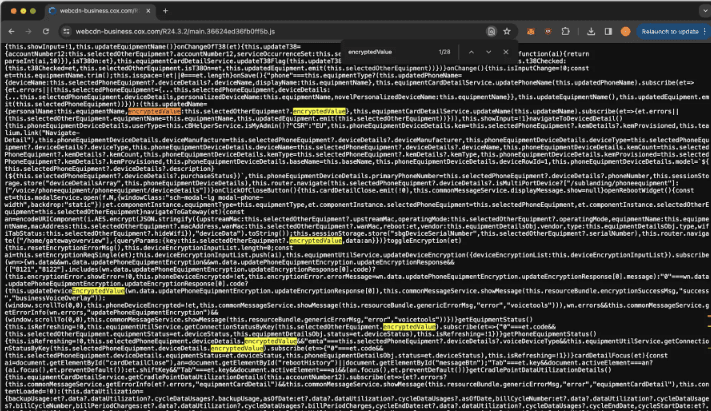The height and width of the screenshot is (411, 711).
Task: Click the text cardDetailFocus(et)
Action: [x=609, y=355]
